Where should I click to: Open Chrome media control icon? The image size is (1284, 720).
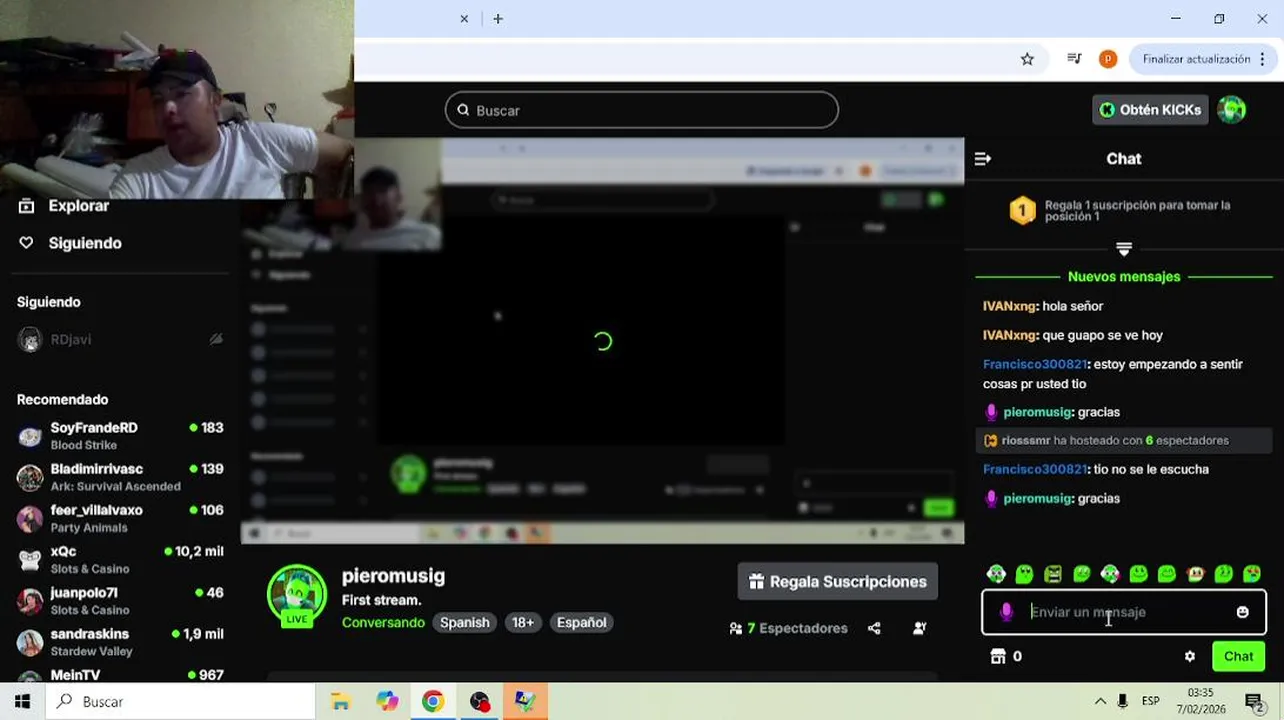1074,59
